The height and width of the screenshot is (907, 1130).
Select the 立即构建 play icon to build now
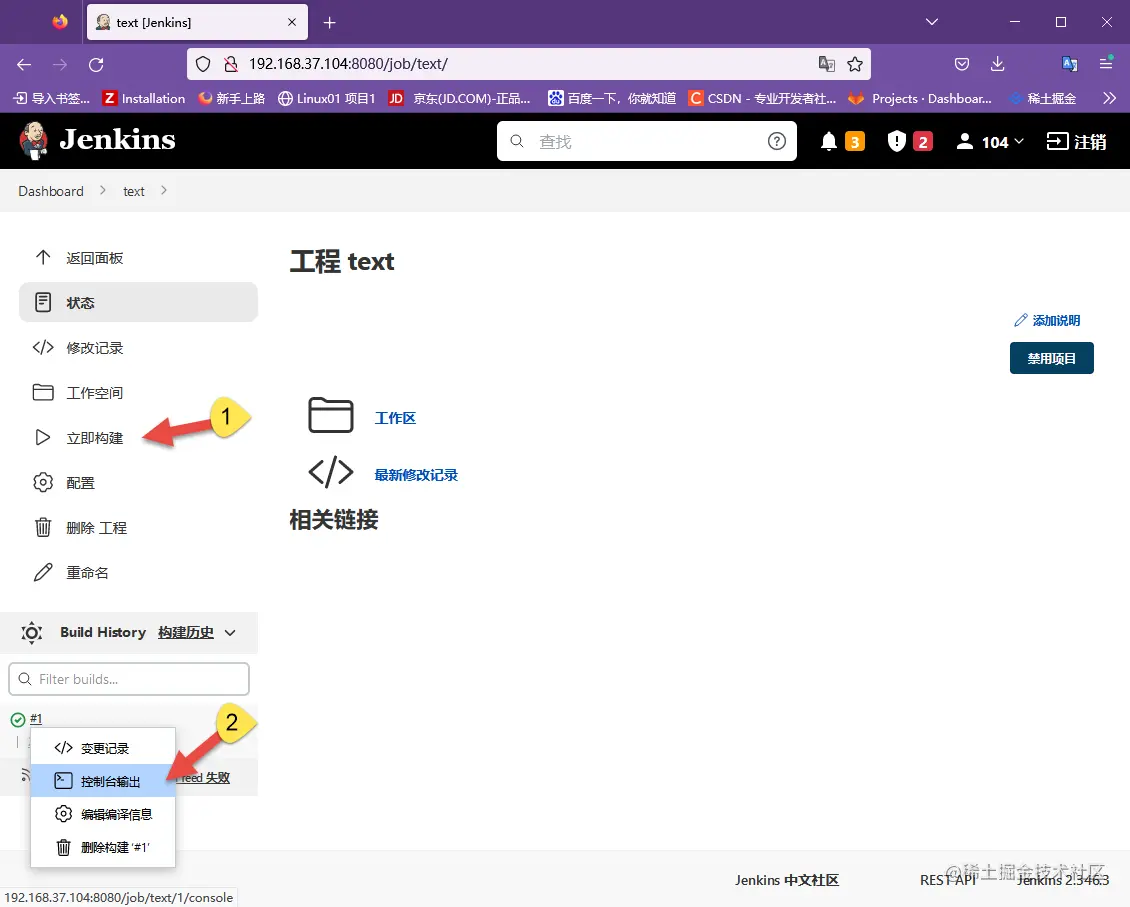(42, 437)
